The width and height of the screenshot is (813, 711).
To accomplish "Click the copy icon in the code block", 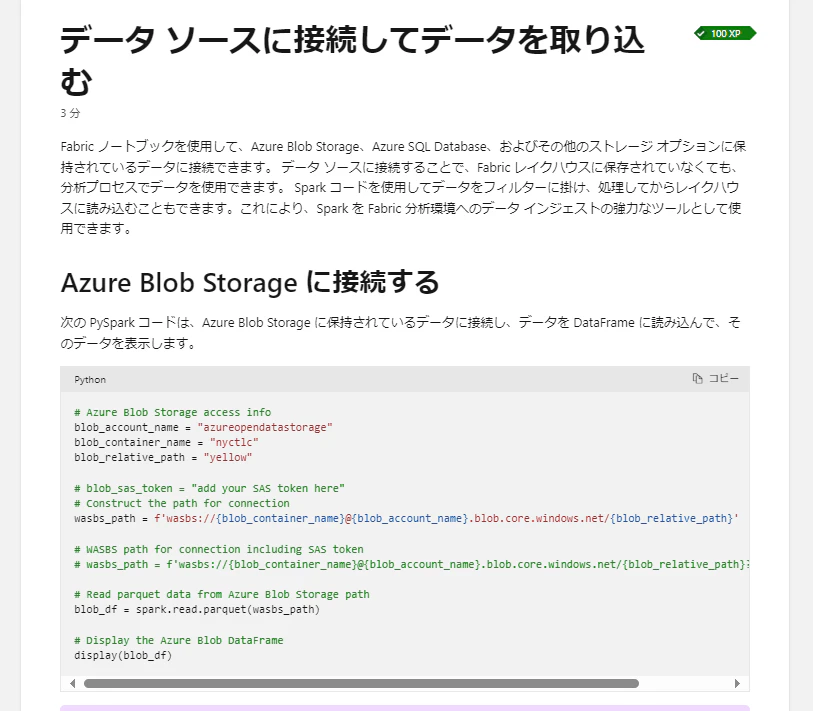I will [697, 379].
